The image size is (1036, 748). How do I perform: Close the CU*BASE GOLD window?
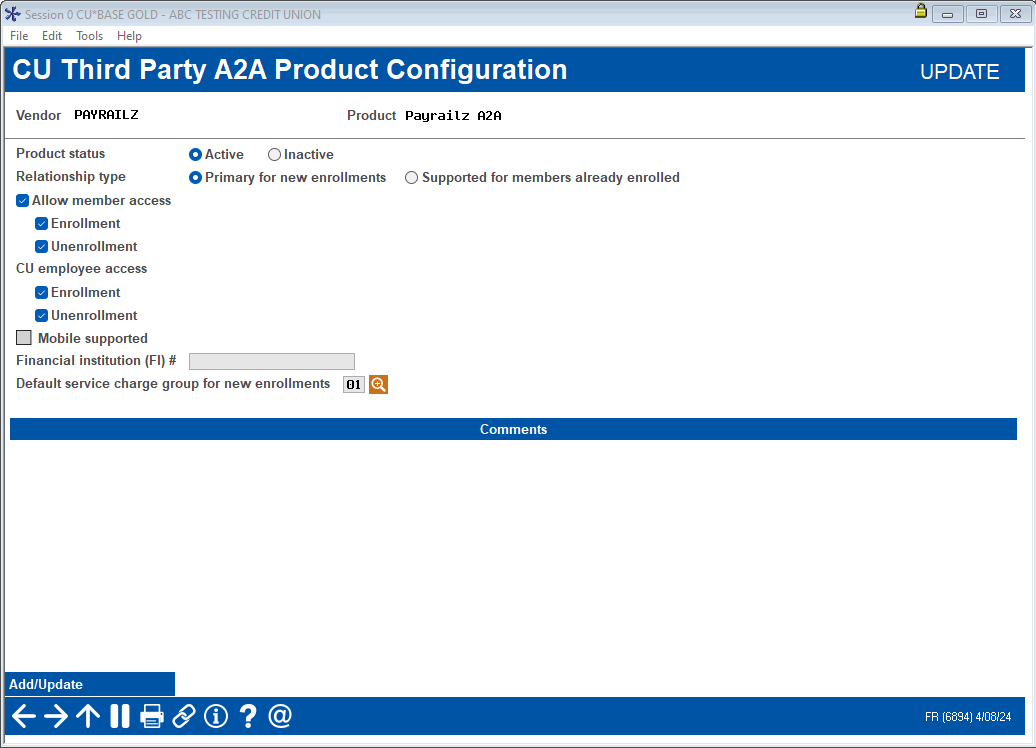coord(1016,14)
